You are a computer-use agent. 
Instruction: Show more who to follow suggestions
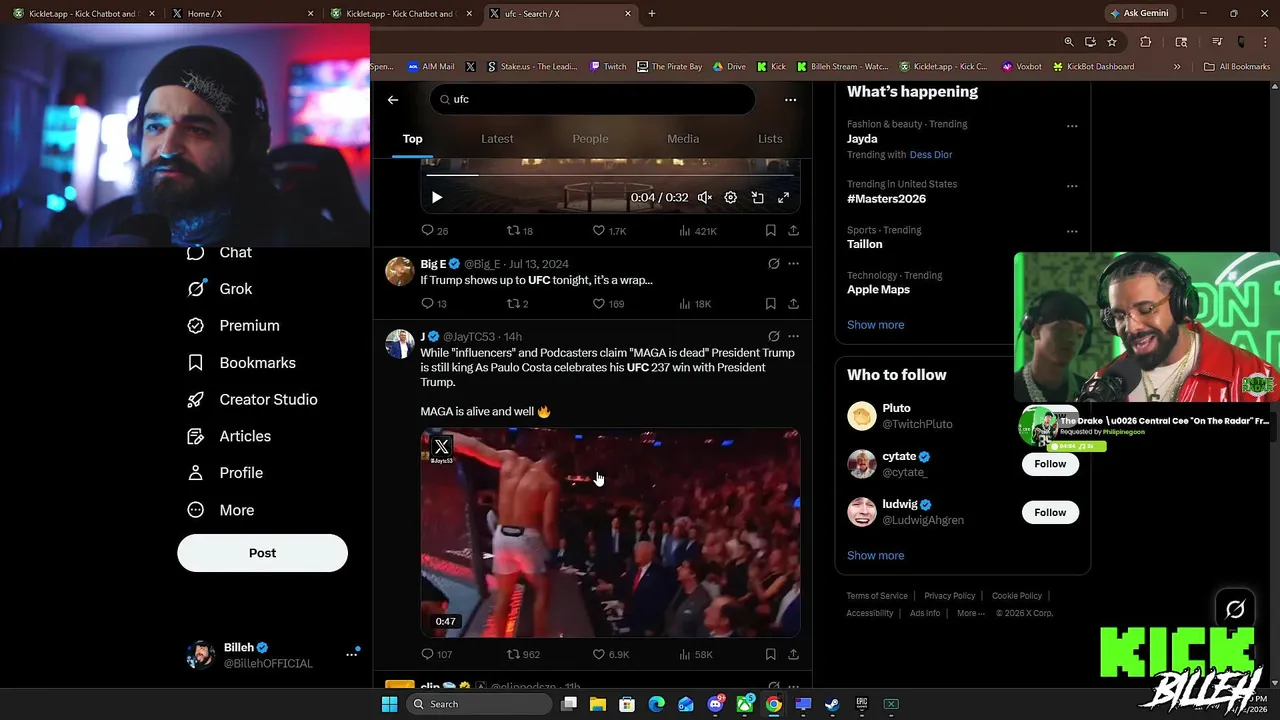pyautogui.click(x=875, y=556)
